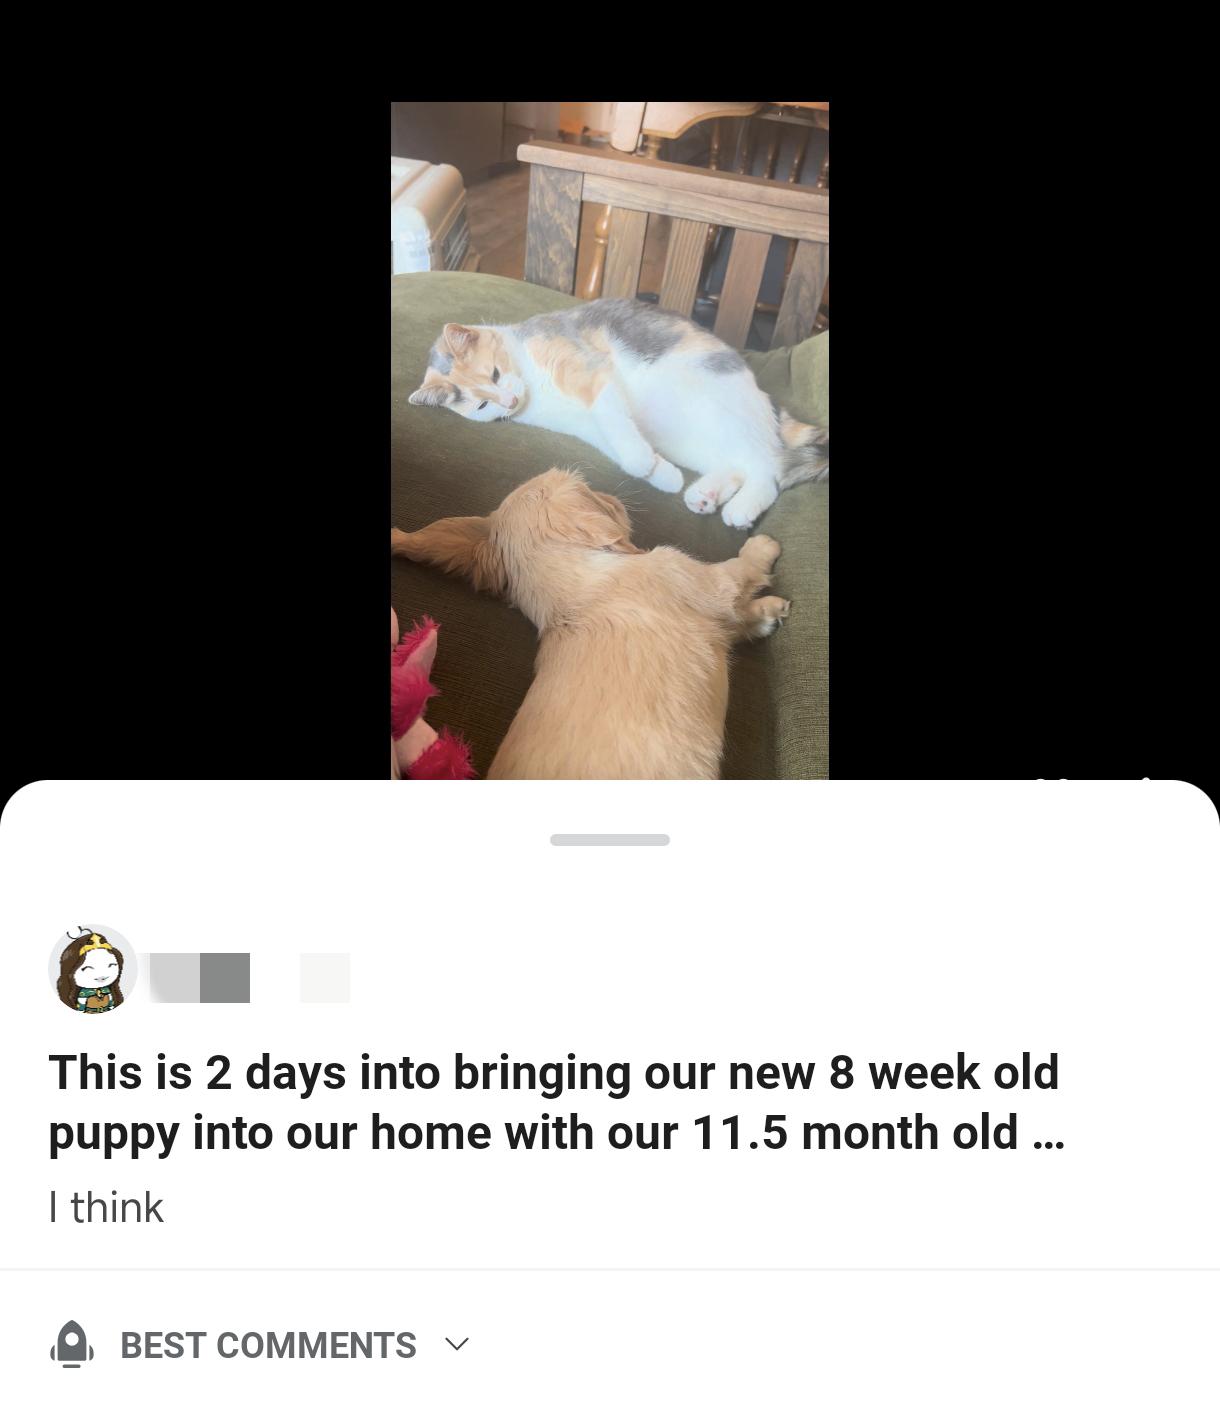
Task: Expand the Best Comments sort chevron
Action: point(457,1344)
